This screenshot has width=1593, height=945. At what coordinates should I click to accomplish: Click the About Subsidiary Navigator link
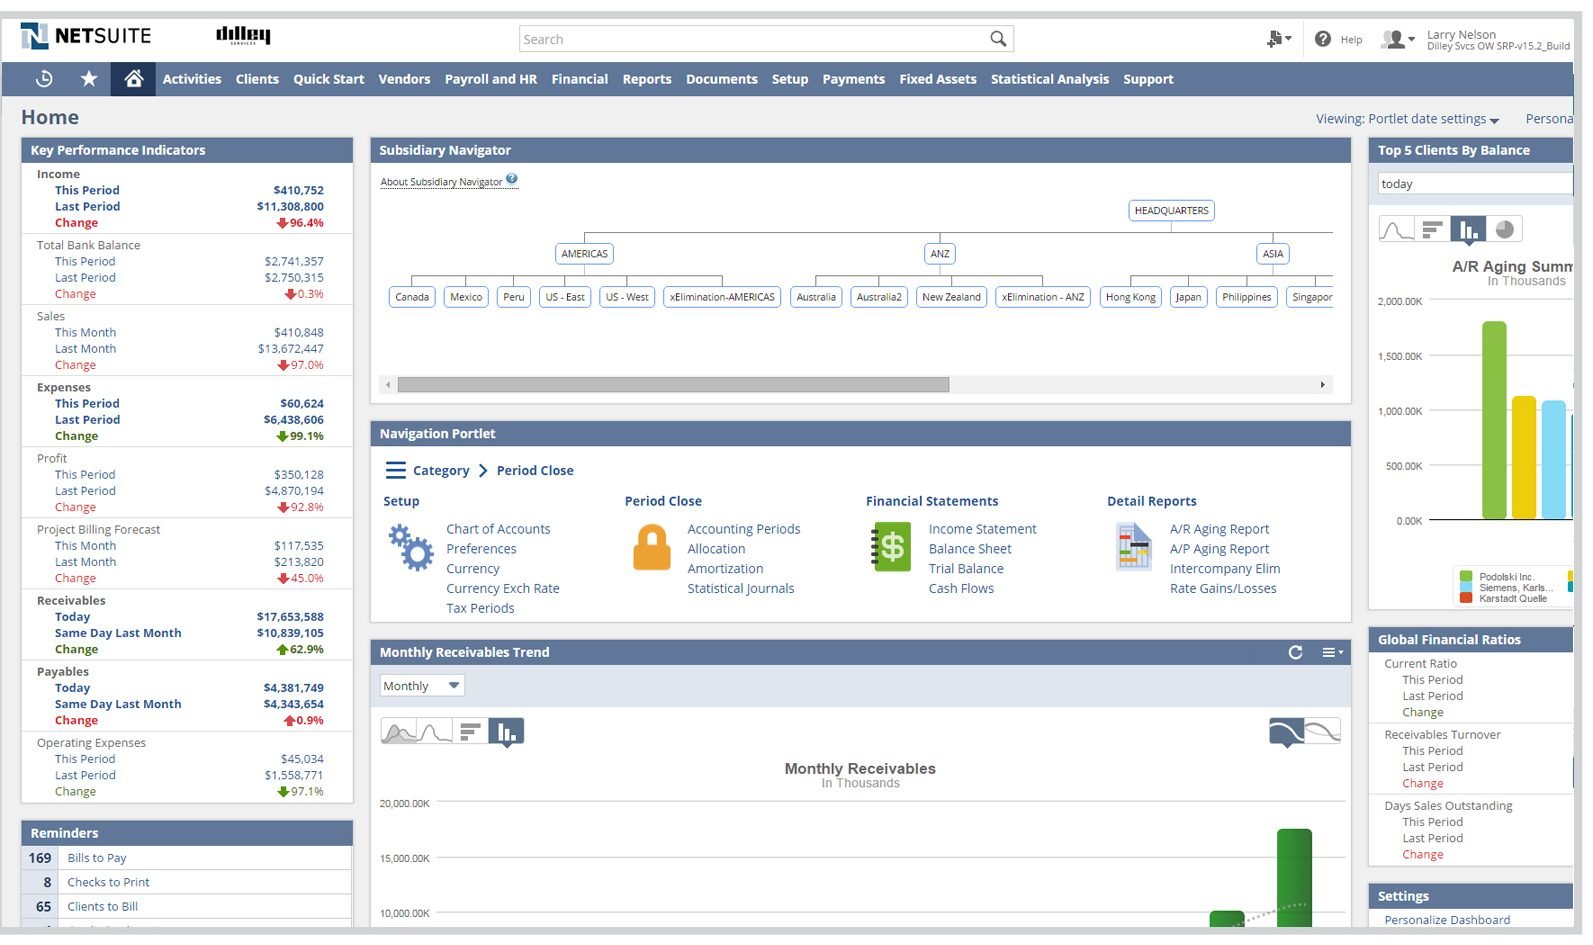pyautogui.click(x=441, y=182)
